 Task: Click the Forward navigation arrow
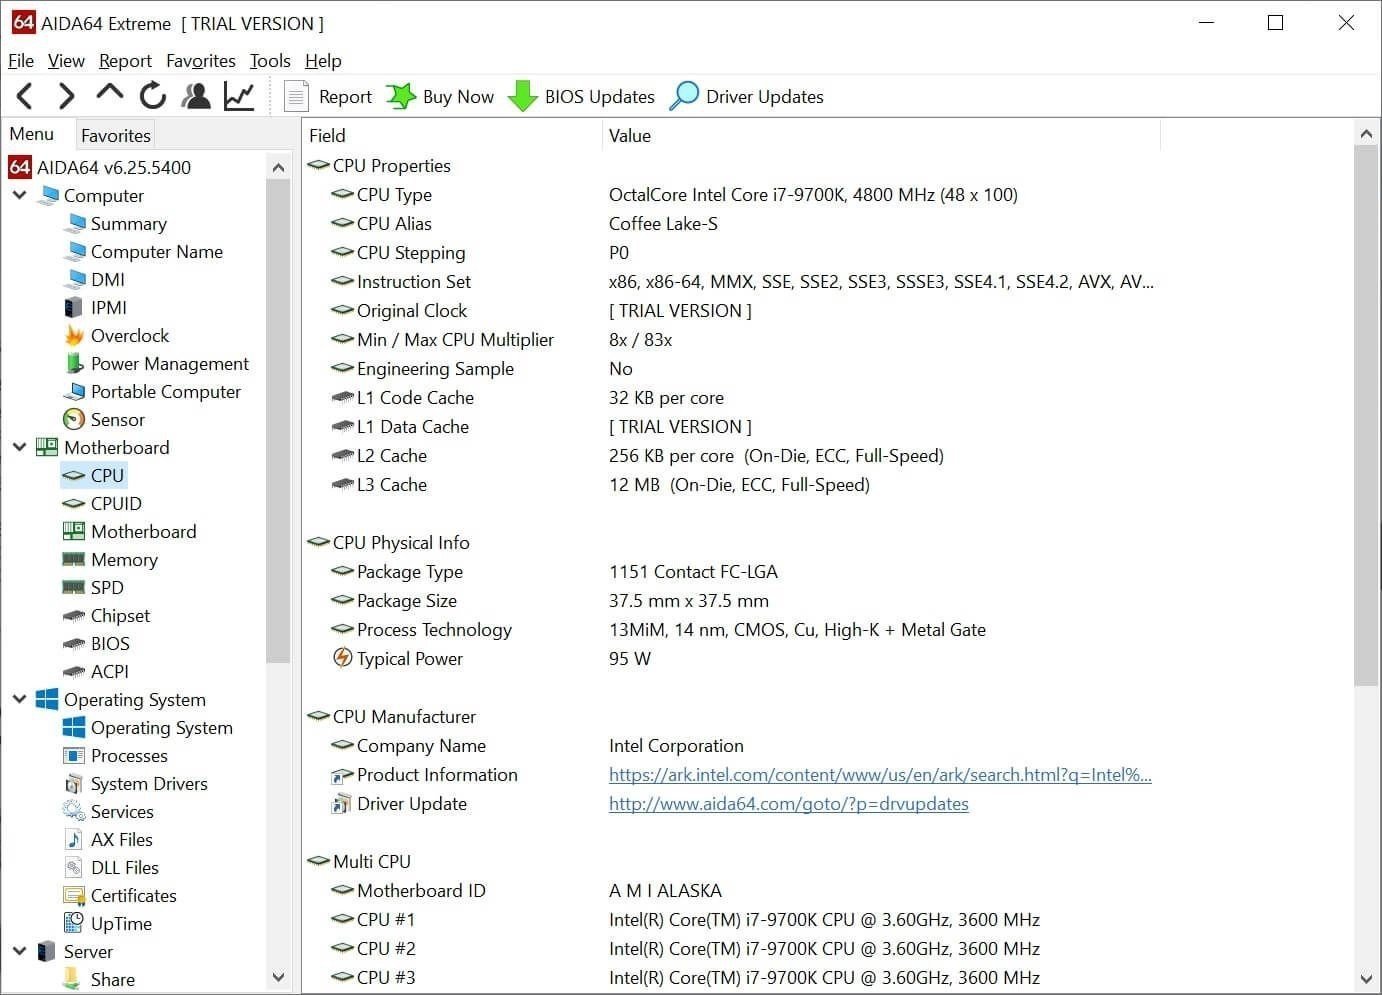[x=66, y=96]
